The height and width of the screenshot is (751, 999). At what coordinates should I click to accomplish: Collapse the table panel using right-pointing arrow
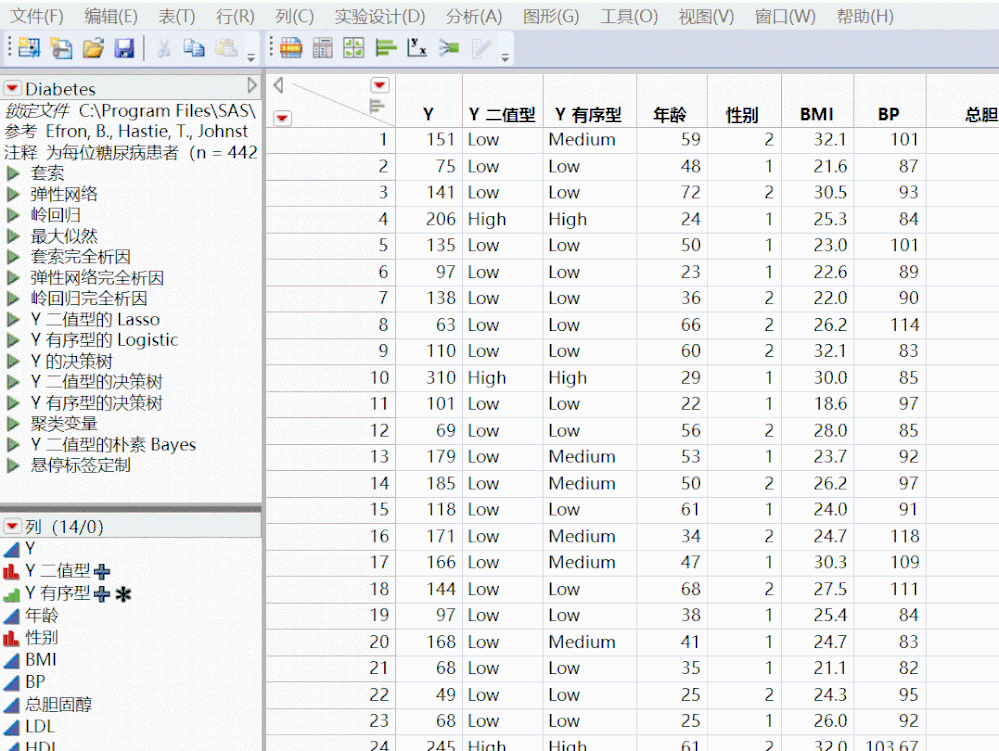point(252,87)
